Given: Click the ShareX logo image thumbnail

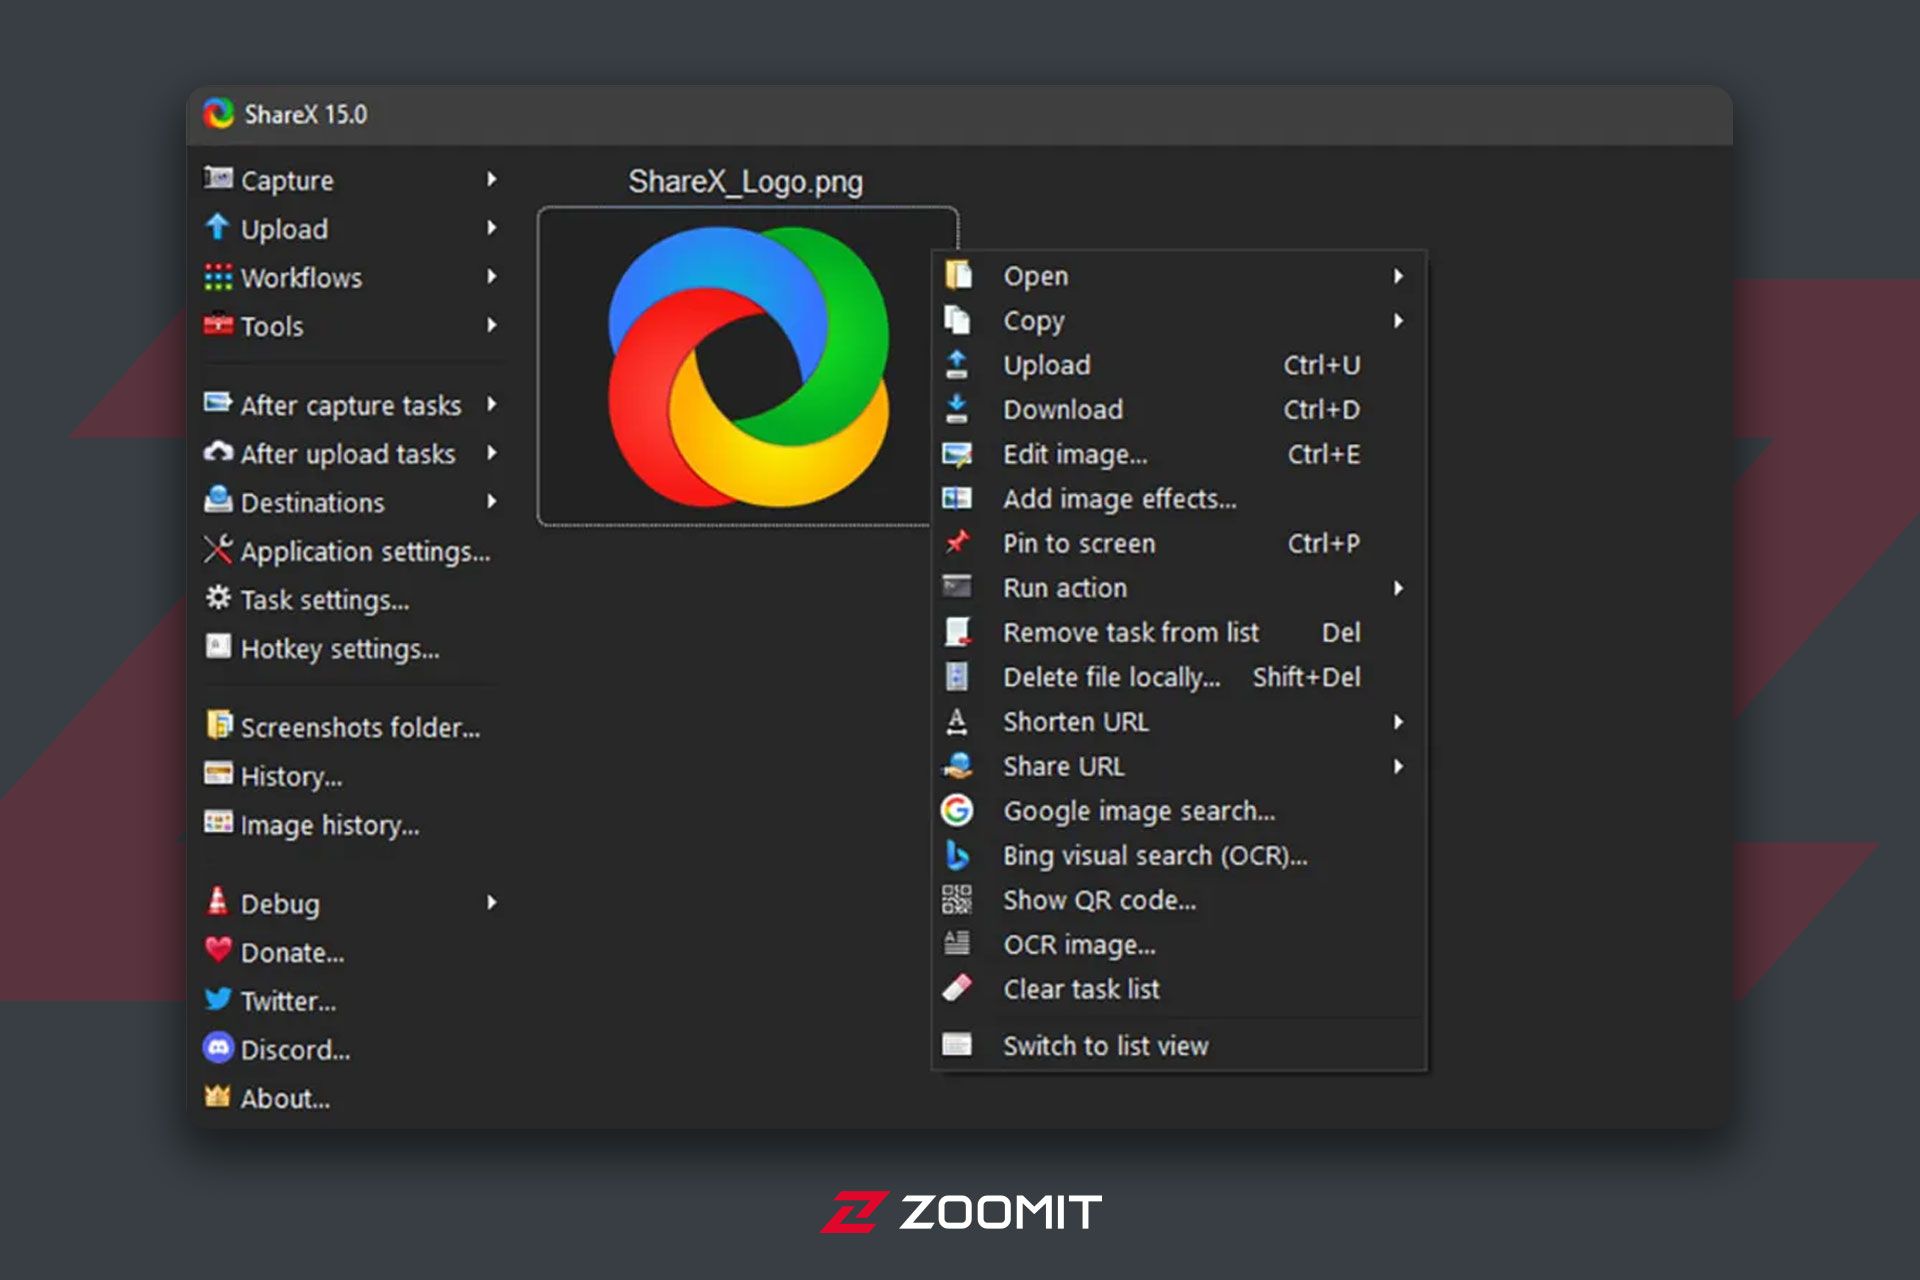Looking at the screenshot, I should point(748,366).
